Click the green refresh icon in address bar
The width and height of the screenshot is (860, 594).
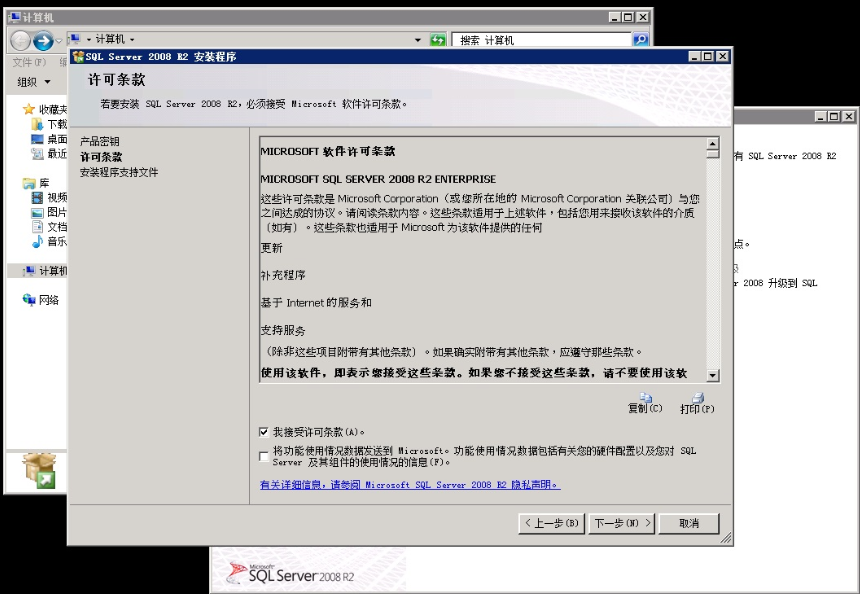438,39
